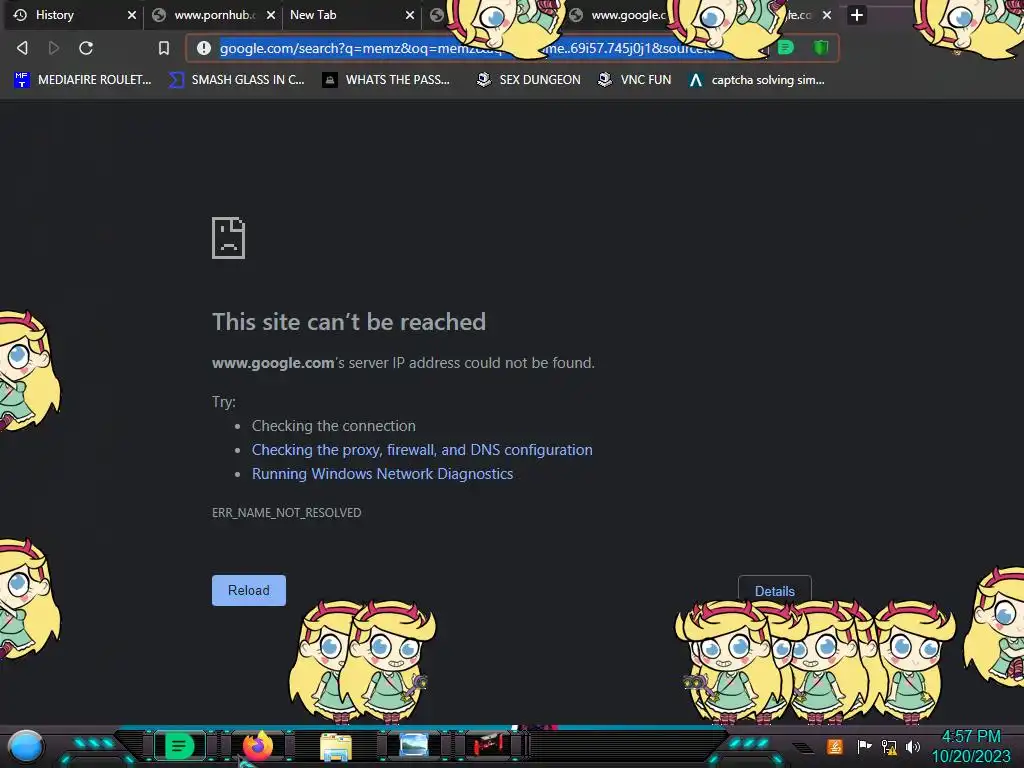Close the New Tab tab
The height and width of the screenshot is (768, 1024).
[410, 14]
